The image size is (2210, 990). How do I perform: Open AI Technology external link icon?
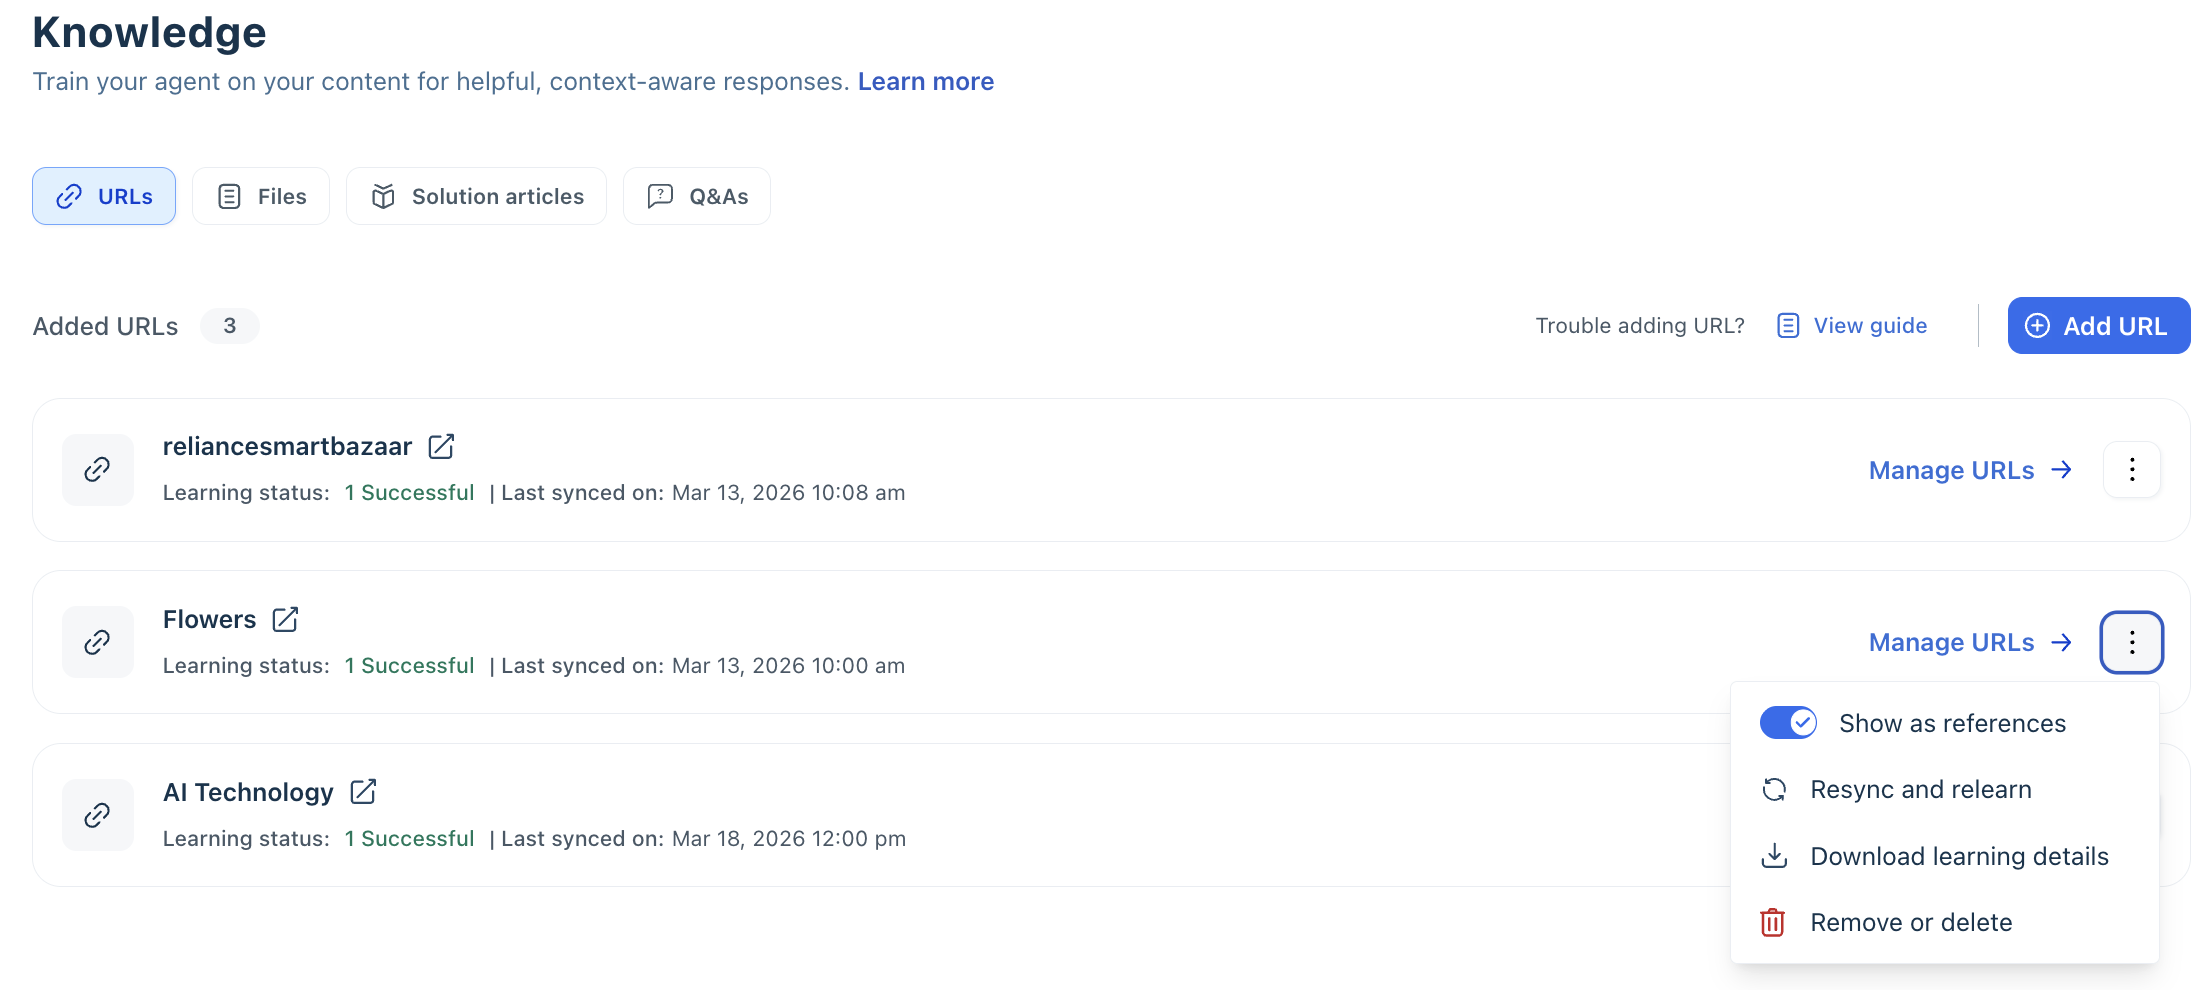[363, 792]
